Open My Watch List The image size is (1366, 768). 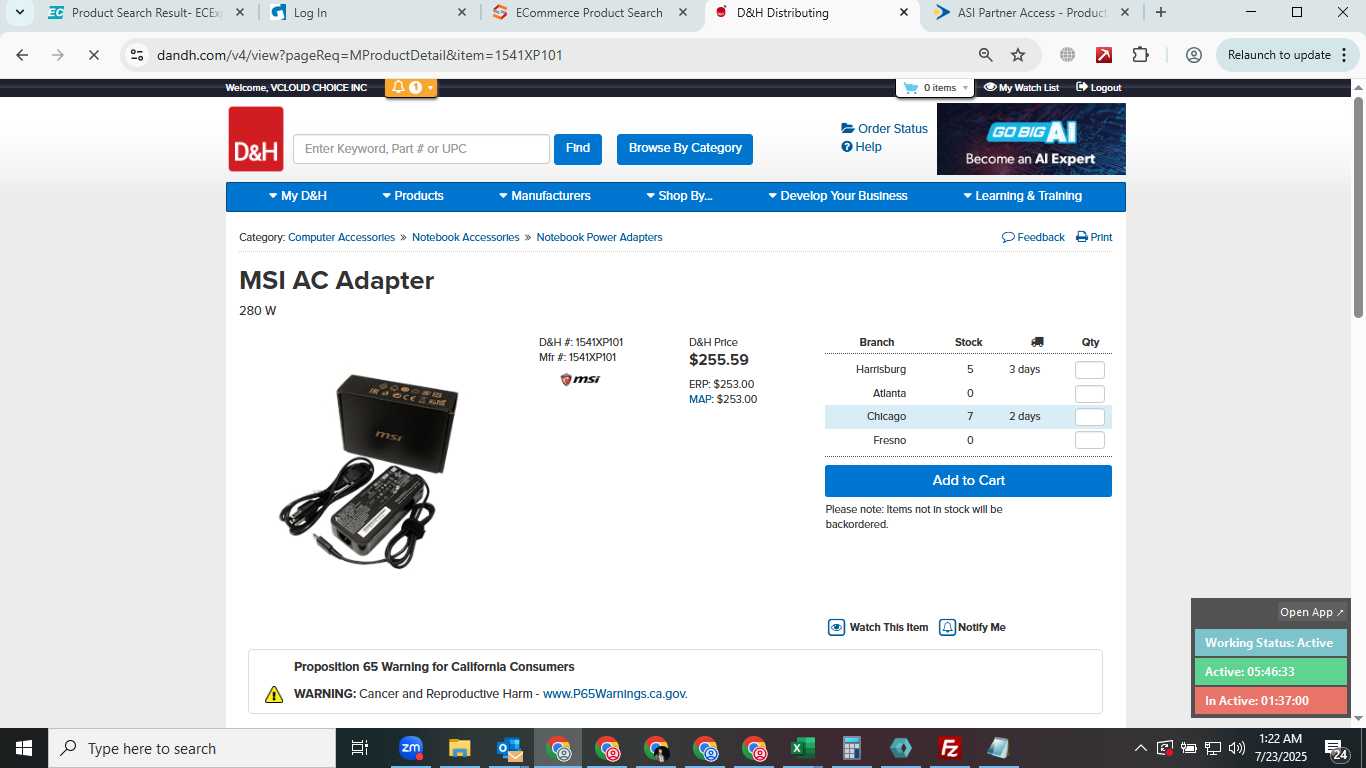[1021, 88]
